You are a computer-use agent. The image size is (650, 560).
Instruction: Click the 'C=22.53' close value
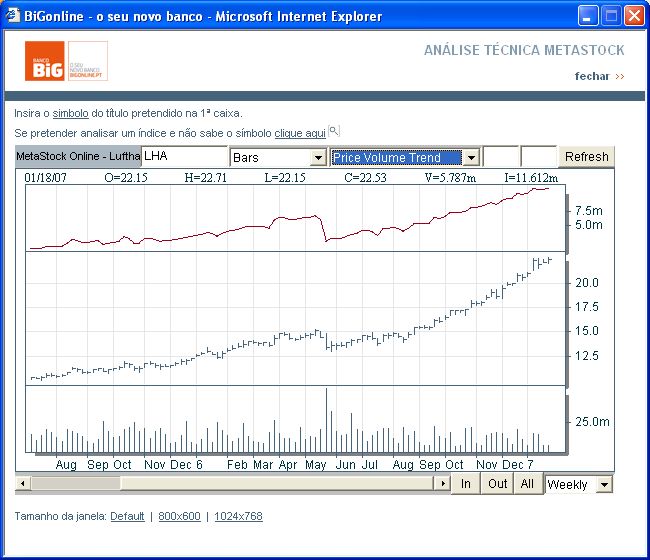[365, 178]
